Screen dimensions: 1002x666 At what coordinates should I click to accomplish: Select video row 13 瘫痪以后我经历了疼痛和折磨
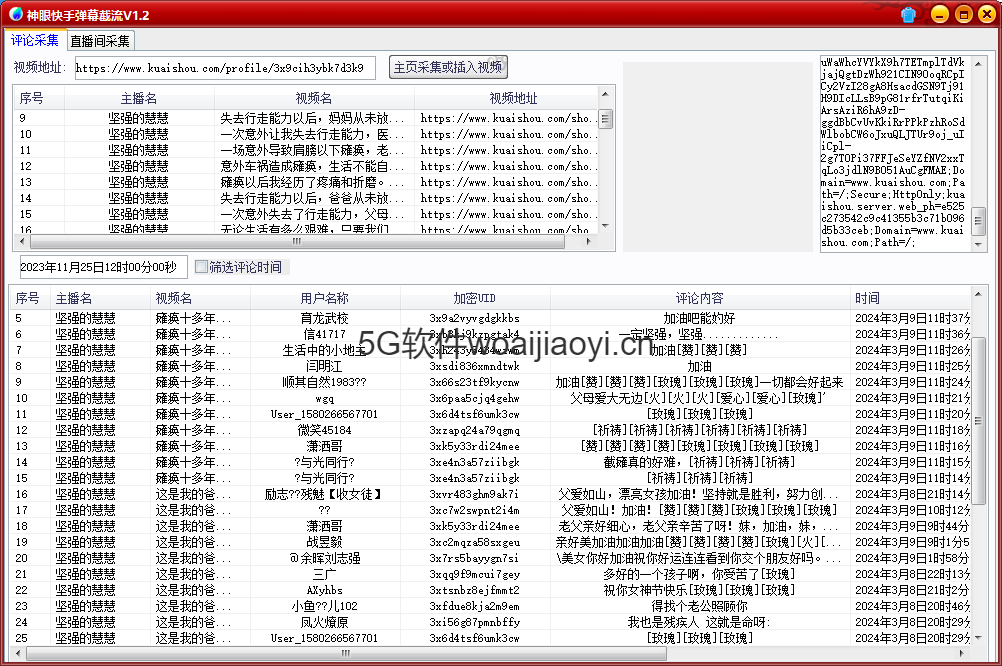coord(307,182)
